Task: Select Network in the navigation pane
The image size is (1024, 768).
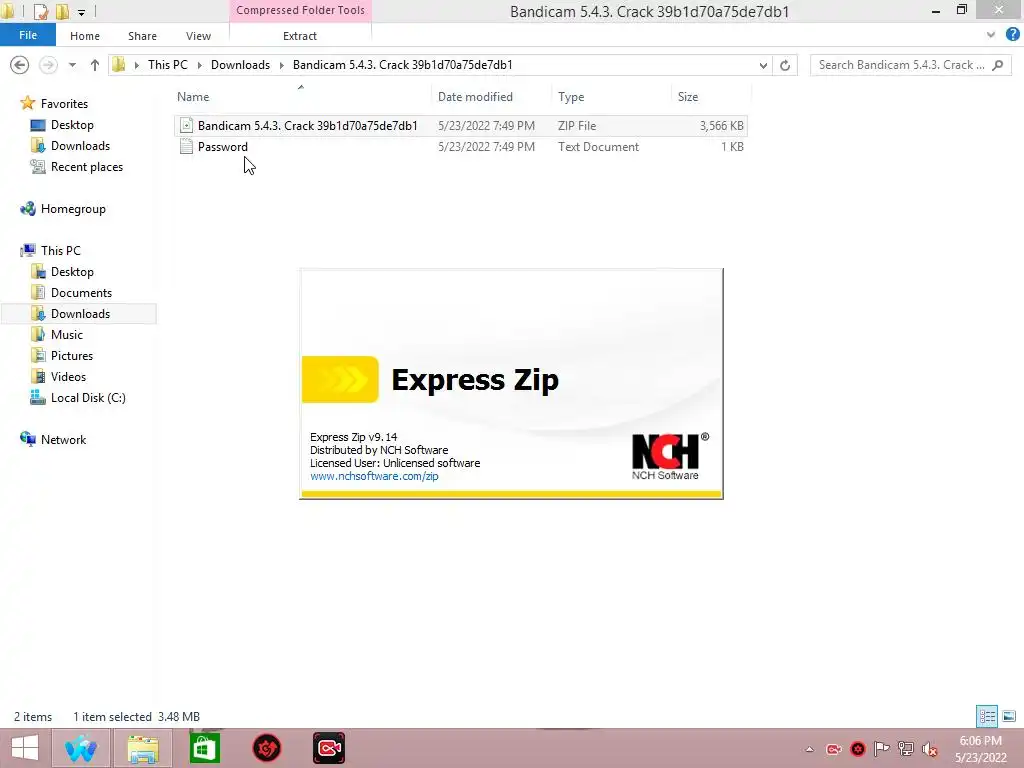Action: coord(63,440)
